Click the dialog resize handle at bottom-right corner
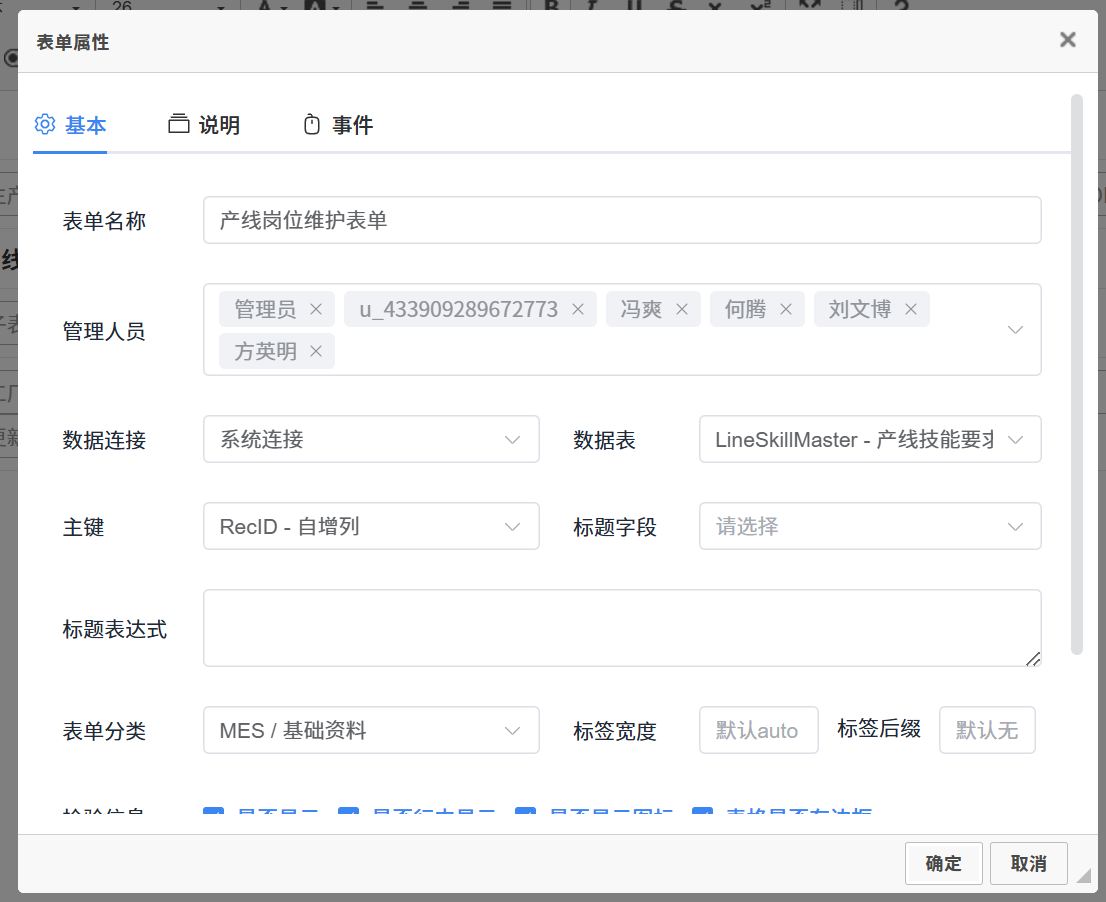This screenshot has width=1106, height=902. click(1083, 877)
